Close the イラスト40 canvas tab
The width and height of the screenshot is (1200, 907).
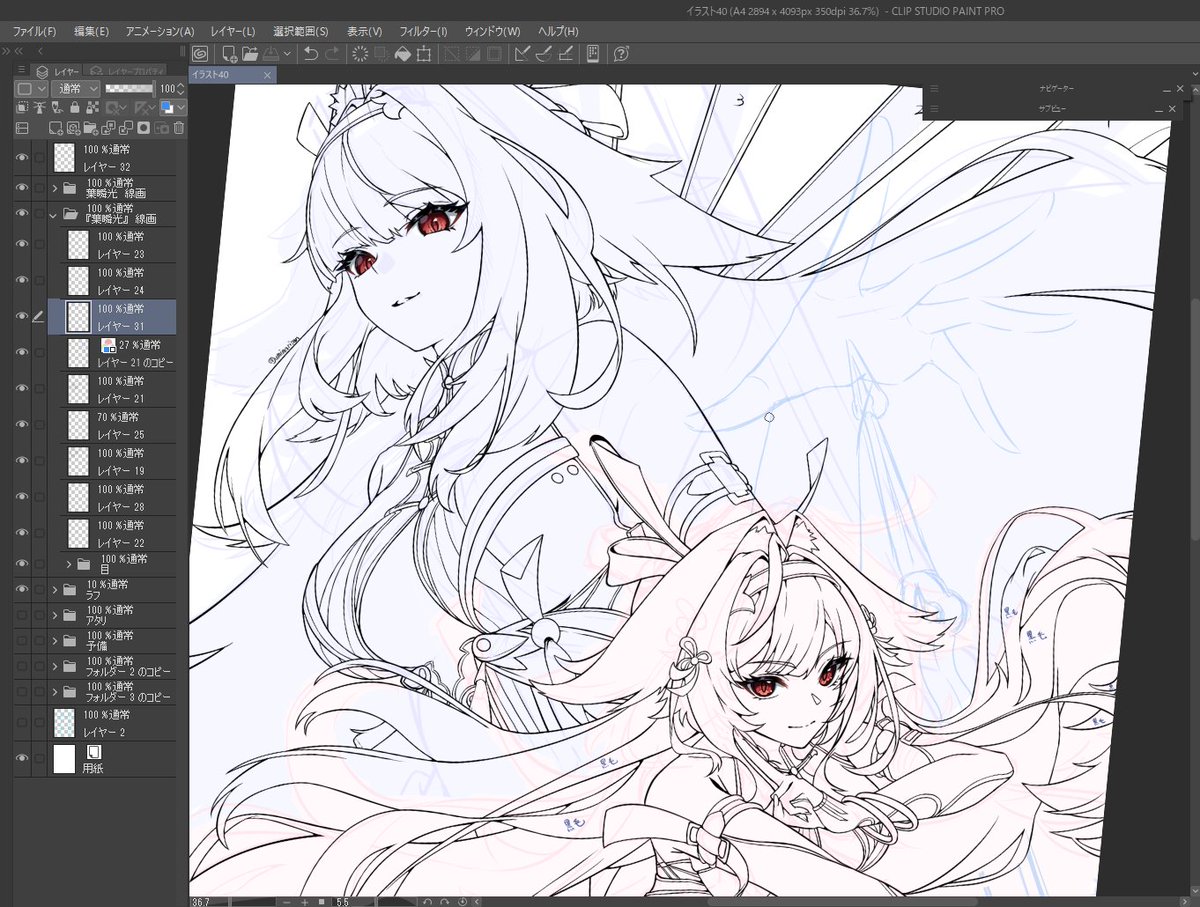point(267,75)
